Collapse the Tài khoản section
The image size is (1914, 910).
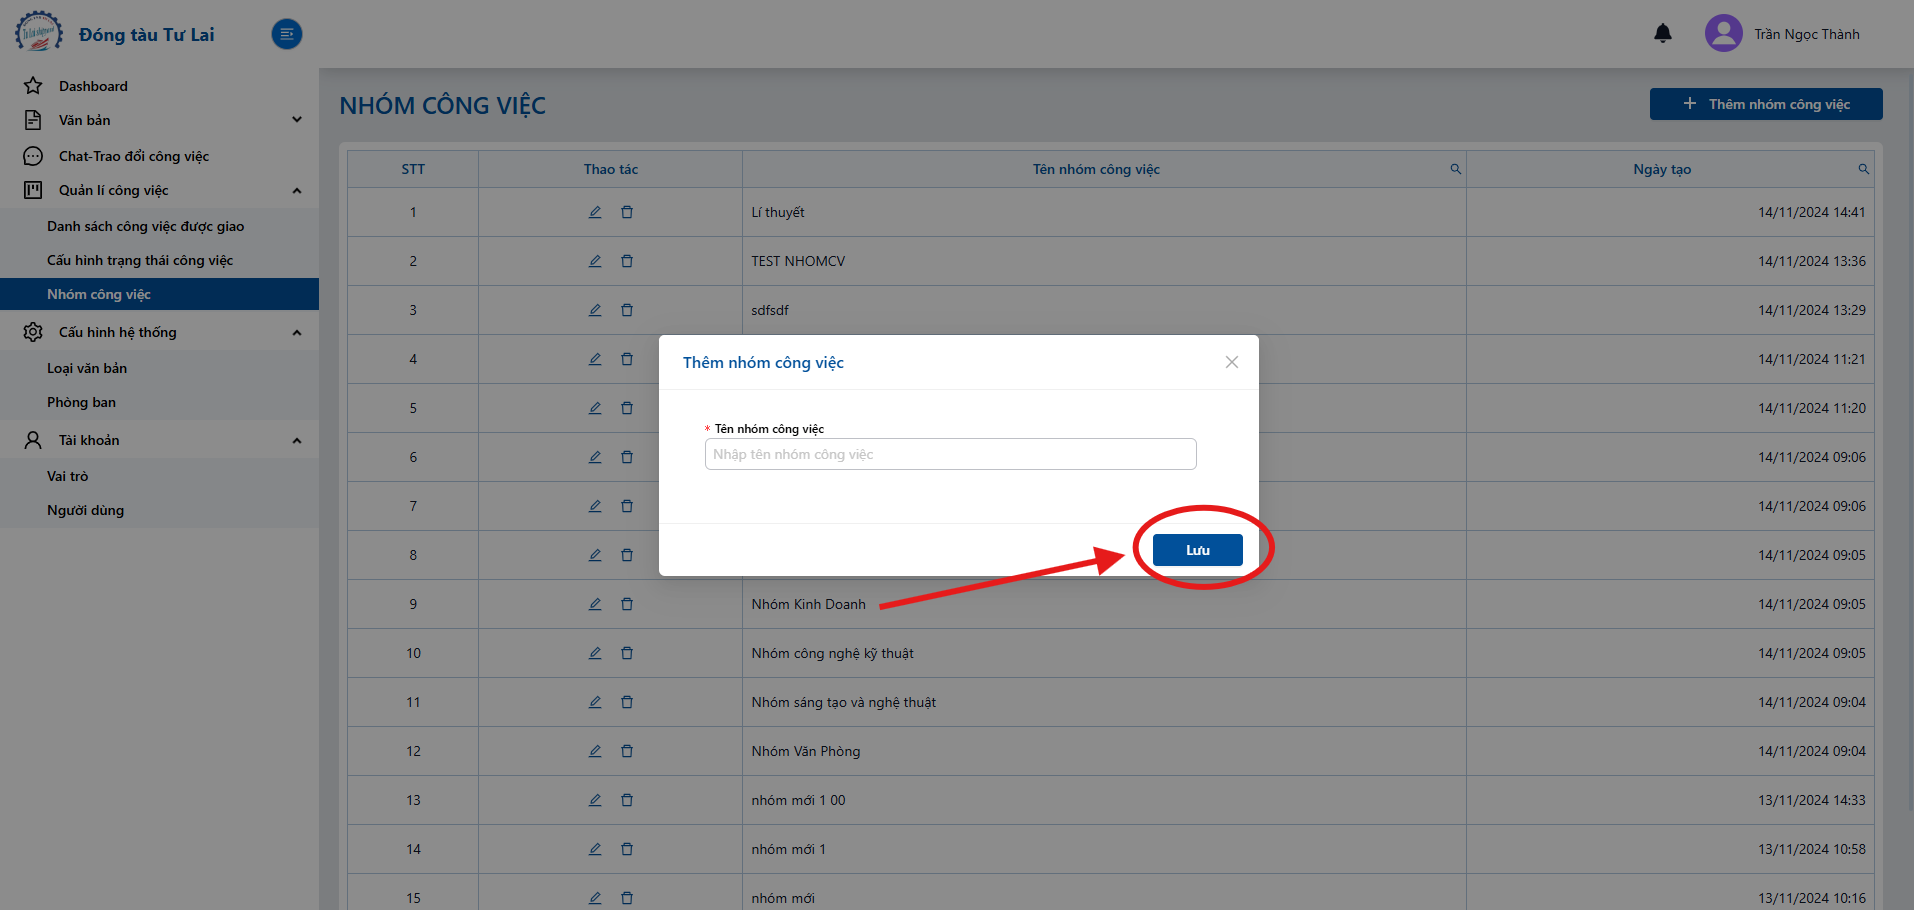[297, 440]
